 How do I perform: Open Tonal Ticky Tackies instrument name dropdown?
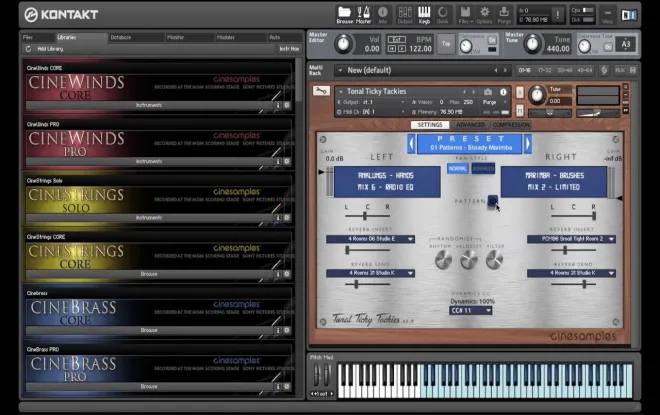[340, 91]
